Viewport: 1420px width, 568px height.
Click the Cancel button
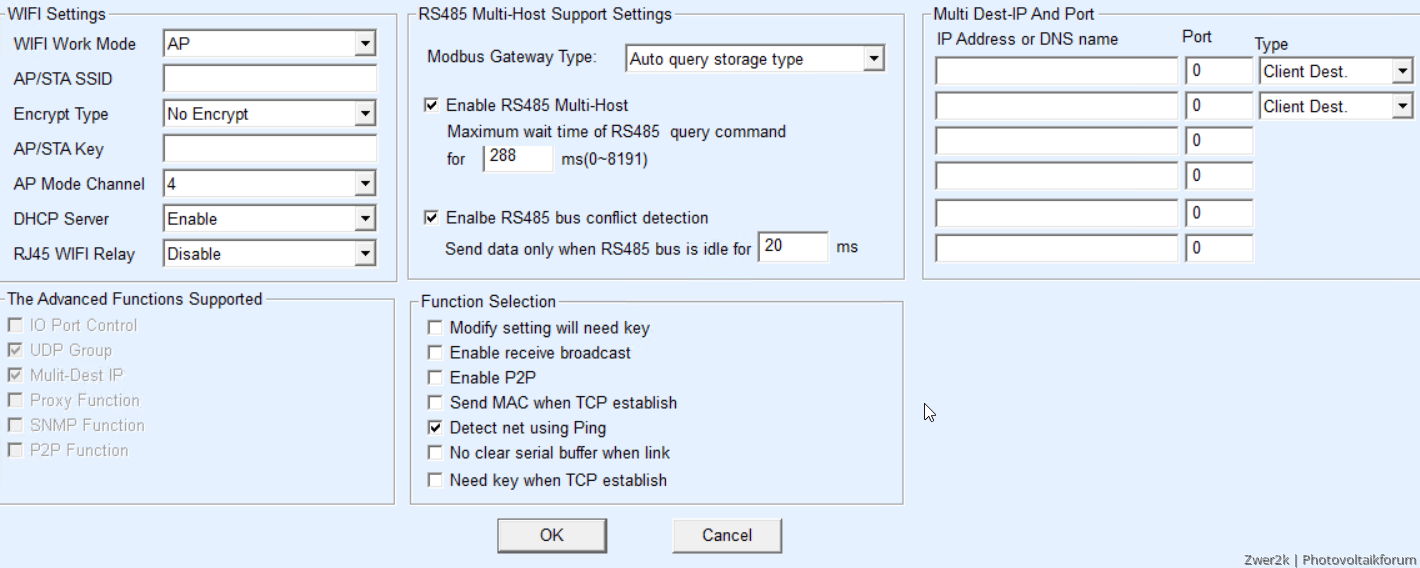coord(727,536)
